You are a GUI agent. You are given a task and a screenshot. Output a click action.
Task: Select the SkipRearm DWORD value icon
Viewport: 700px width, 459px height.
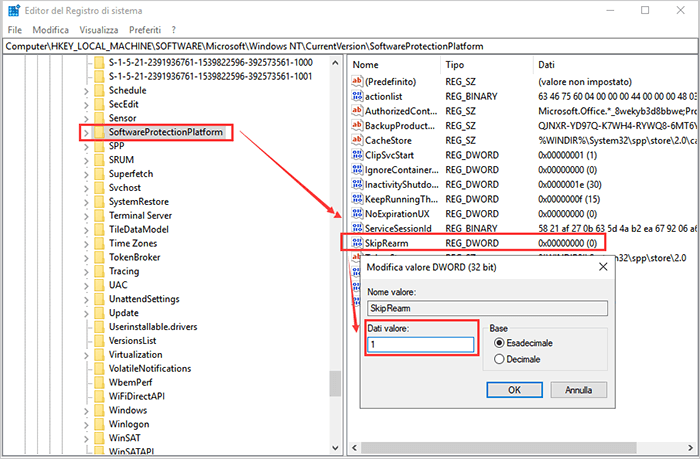tap(354, 242)
